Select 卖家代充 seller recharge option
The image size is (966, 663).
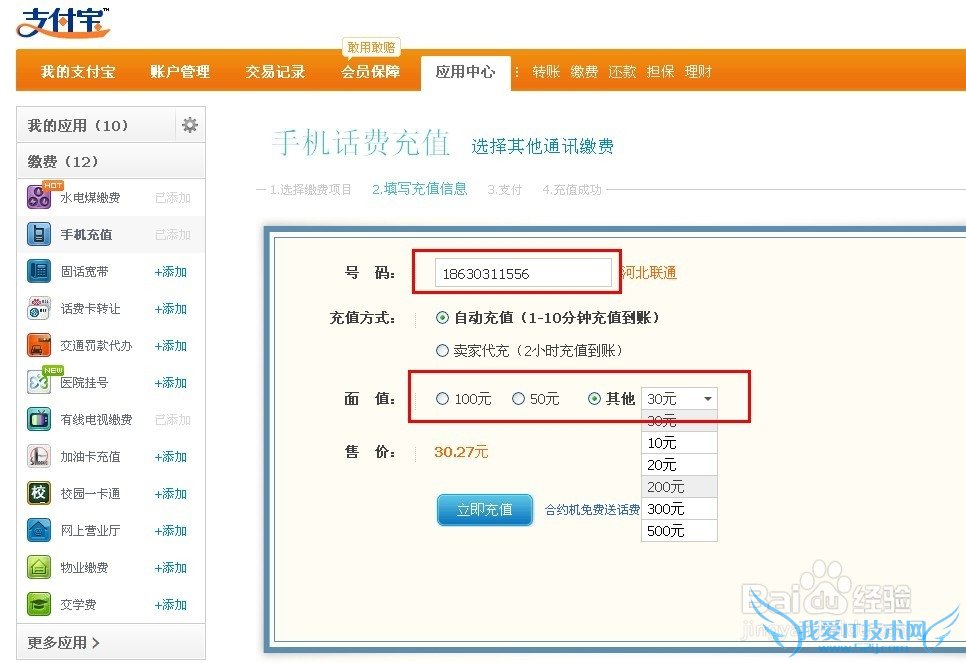tap(442, 351)
